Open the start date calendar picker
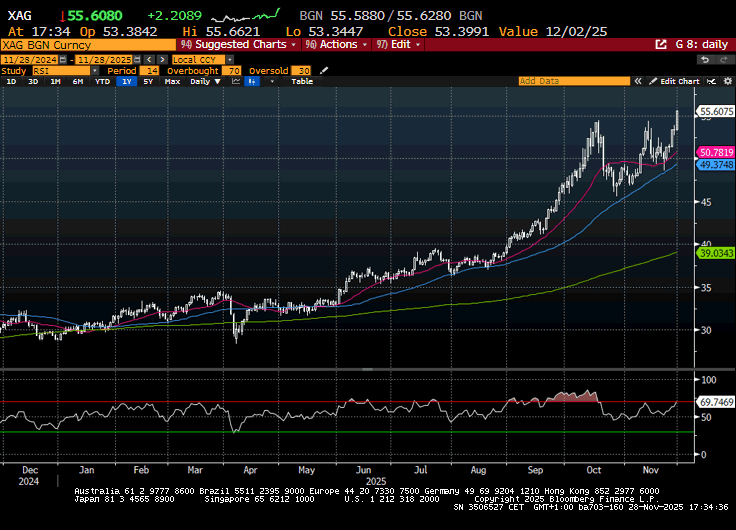This screenshot has width=736, height=530. (63, 60)
